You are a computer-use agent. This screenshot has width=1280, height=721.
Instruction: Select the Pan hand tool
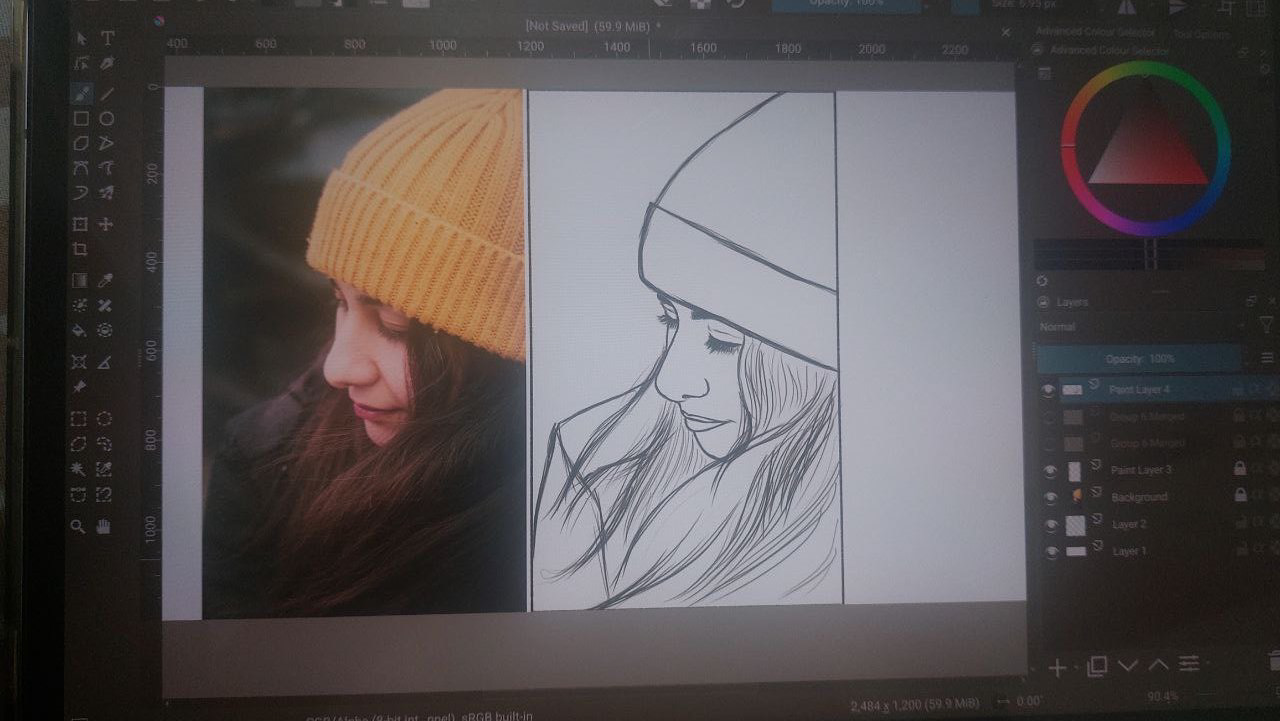point(103,526)
